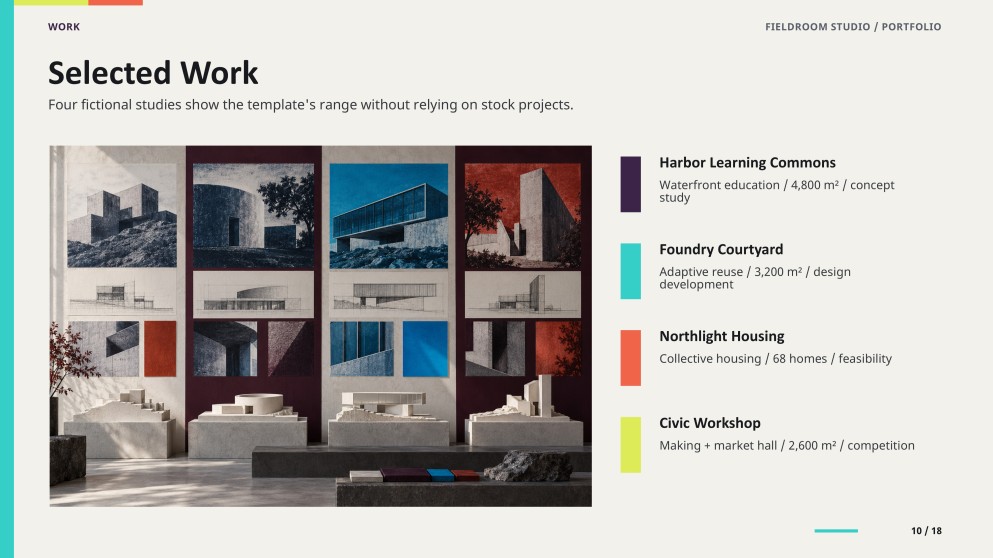Click the teal Foundry Courtyard swatch
The width and height of the screenshot is (993, 558).
click(631, 271)
